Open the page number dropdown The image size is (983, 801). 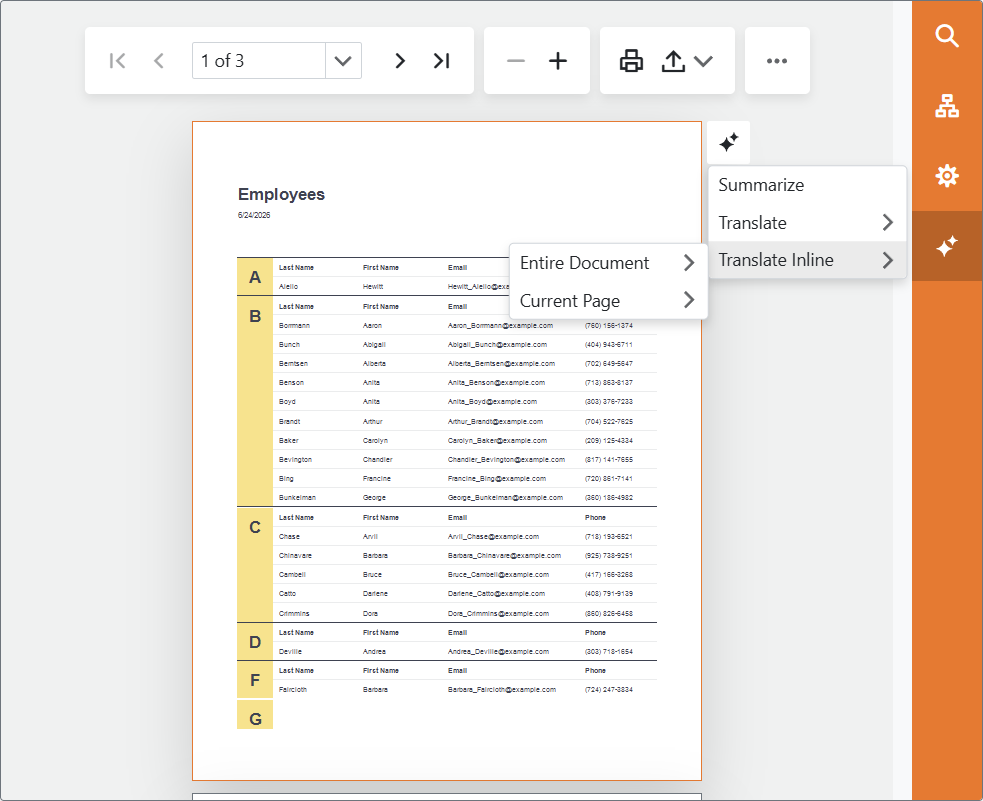pos(343,61)
